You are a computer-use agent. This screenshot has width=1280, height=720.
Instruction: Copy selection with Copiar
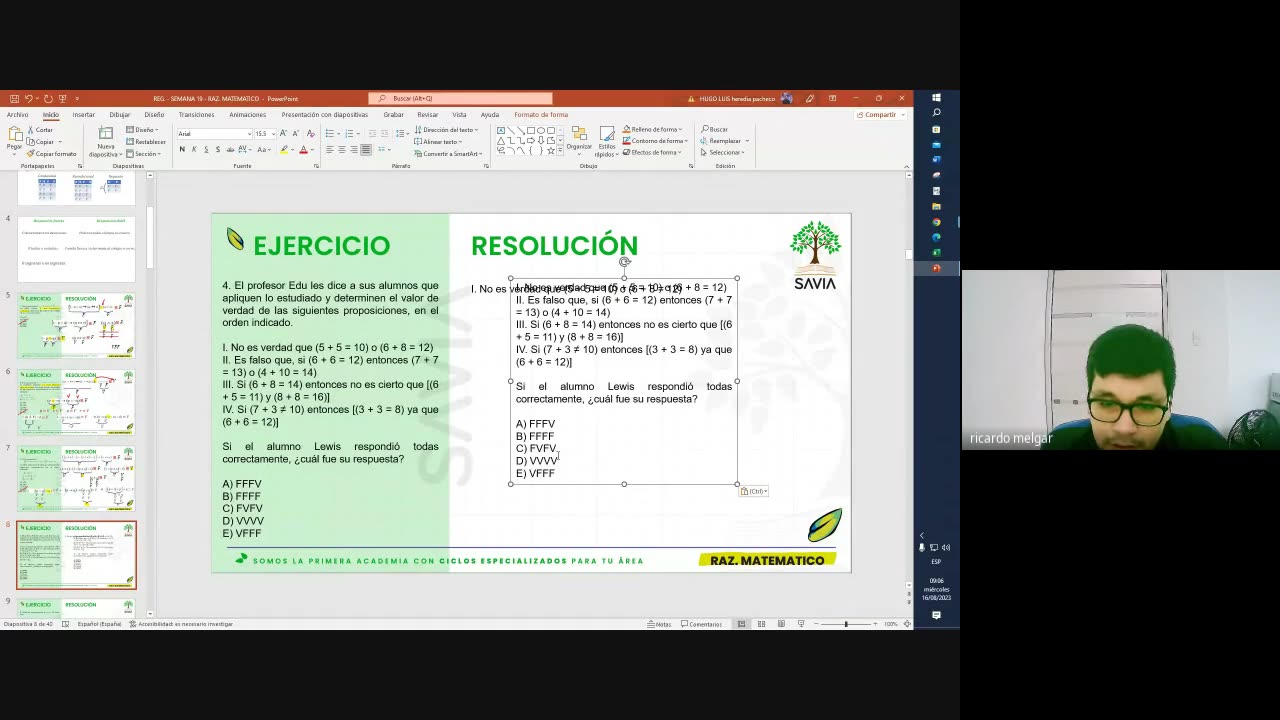pyautogui.click(x=40, y=142)
